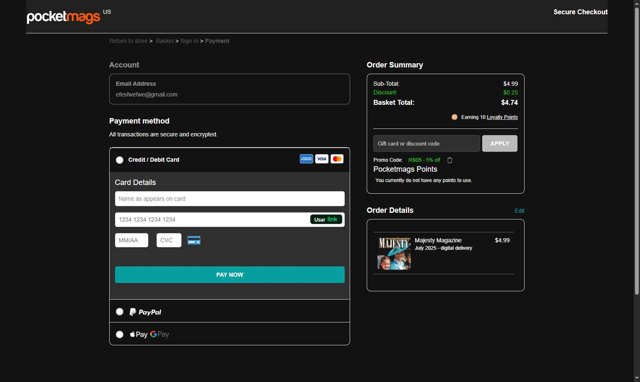The image size is (640, 382).
Task: Open the Basket breadcrumb link
Action: (165, 41)
